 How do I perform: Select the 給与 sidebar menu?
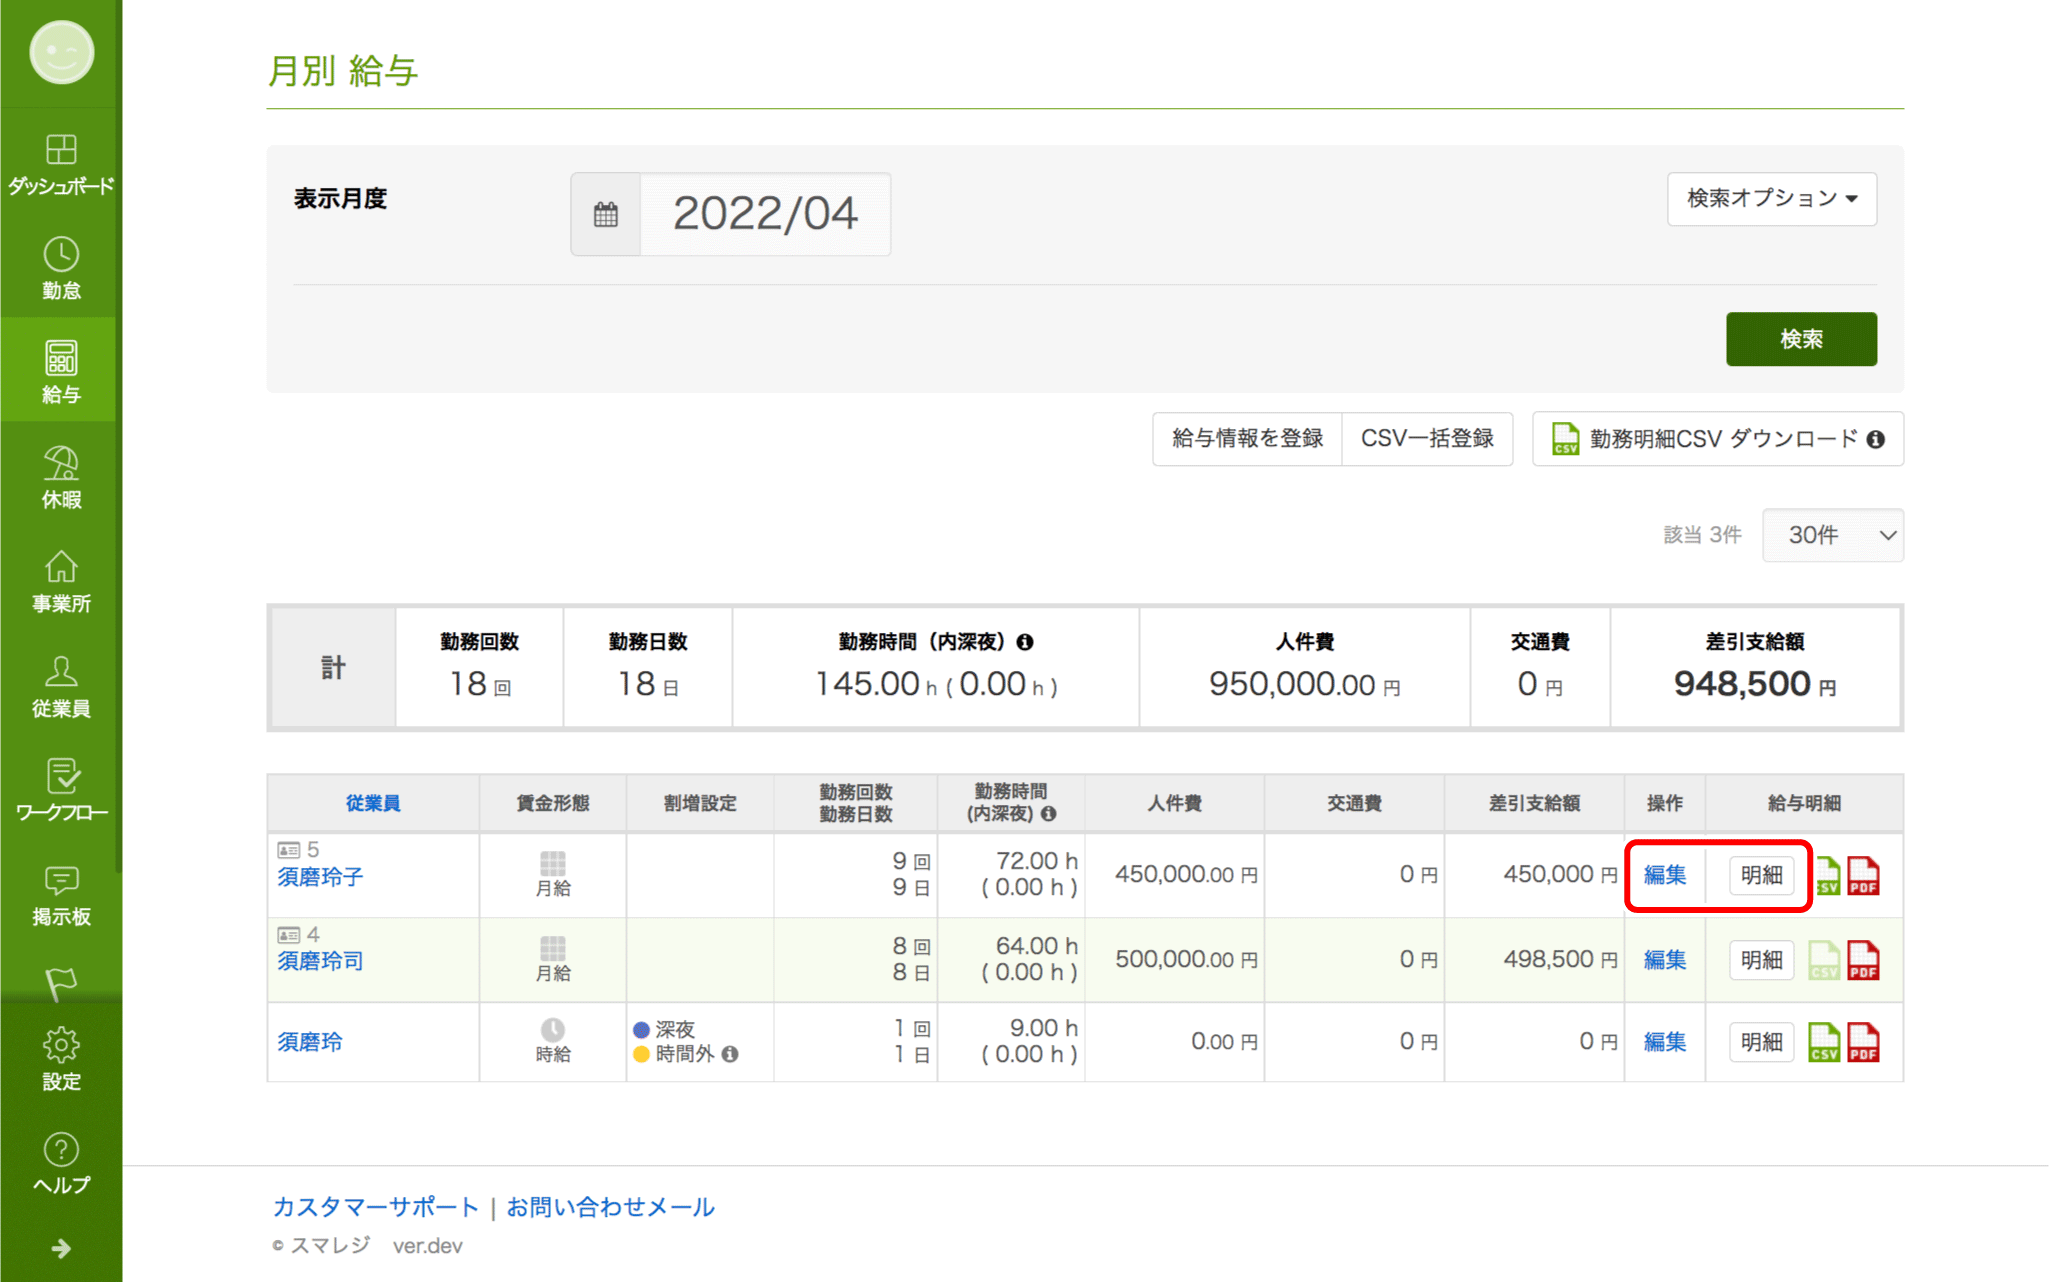tap(61, 371)
